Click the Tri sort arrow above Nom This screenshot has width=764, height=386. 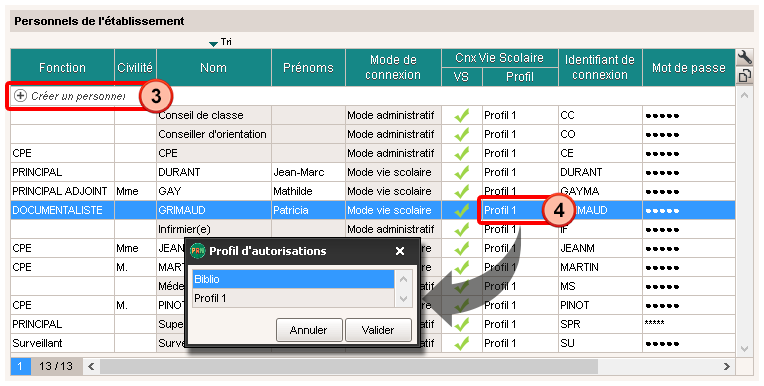[x=213, y=44]
